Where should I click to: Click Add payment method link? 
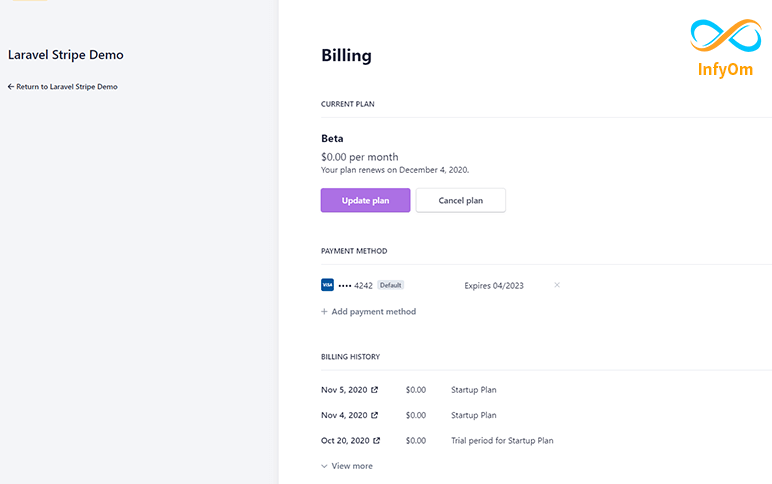click(x=368, y=312)
